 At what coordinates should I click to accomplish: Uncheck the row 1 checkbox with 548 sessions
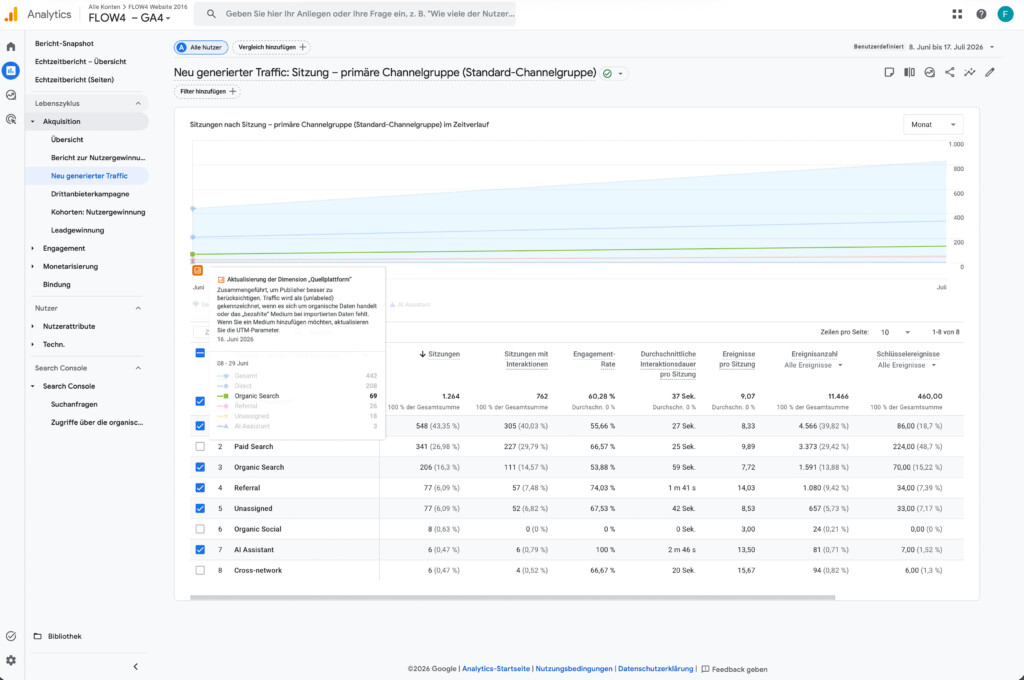pos(200,426)
